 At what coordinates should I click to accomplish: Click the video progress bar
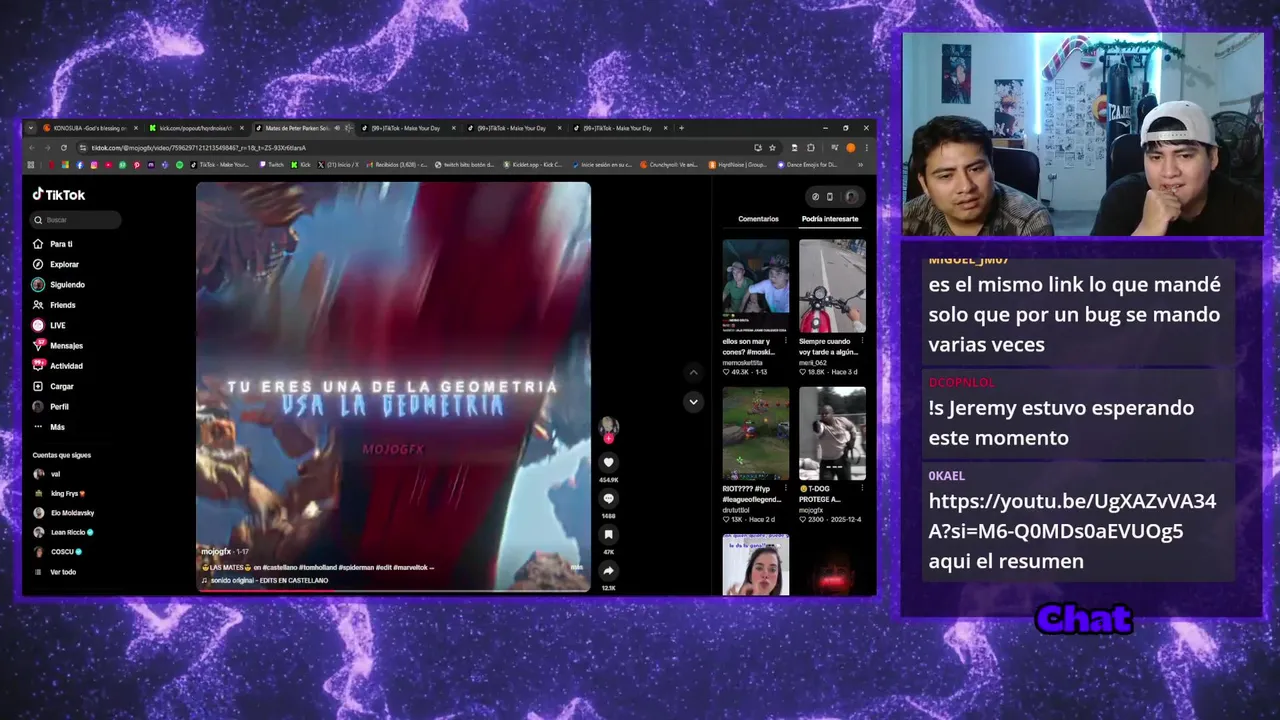pyautogui.click(x=393, y=590)
